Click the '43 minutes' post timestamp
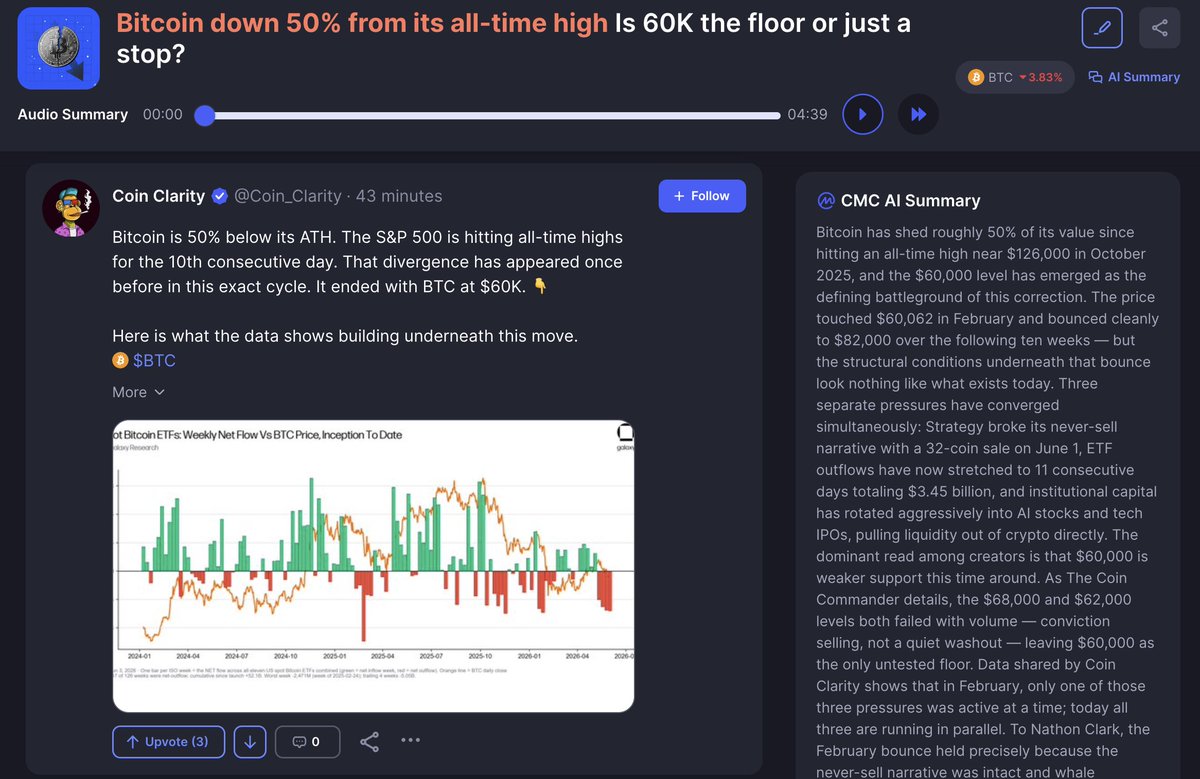 399,196
